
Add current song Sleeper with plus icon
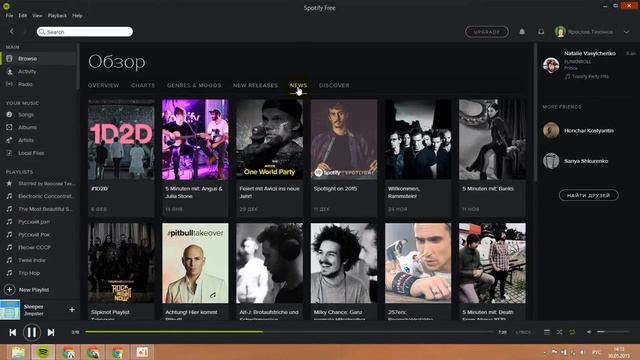pyautogui.click(x=72, y=310)
